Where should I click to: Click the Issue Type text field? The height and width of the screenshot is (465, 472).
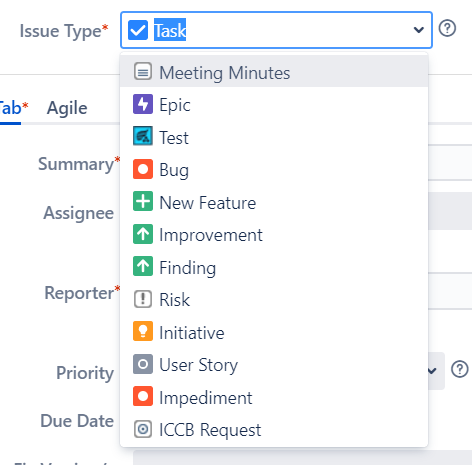(276, 30)
